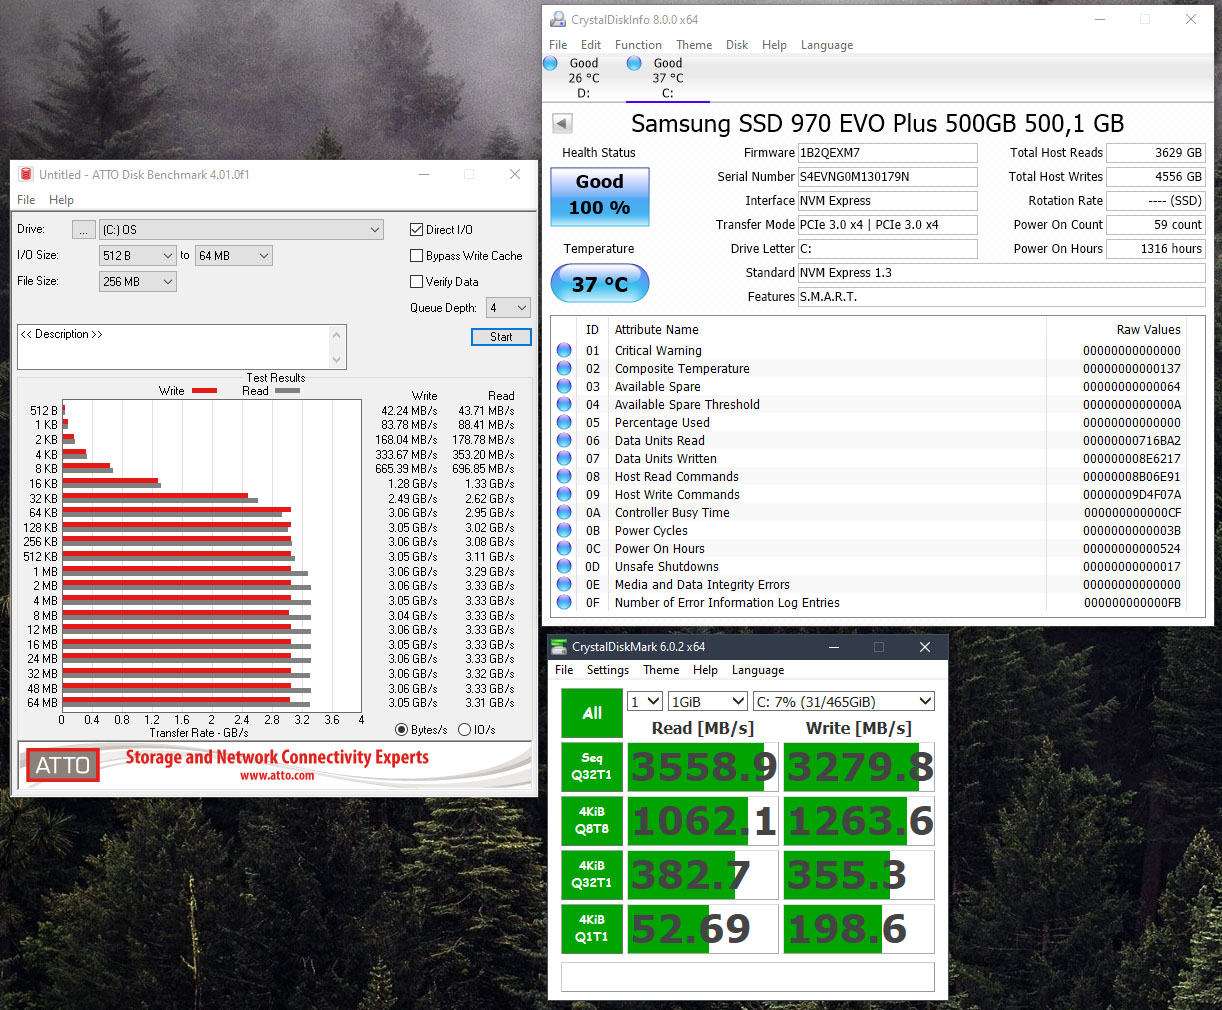The height and width of the screenshot is (1010, 1222).
Task: Open the Queue Depth dropdown
Action: click(508, 308)
